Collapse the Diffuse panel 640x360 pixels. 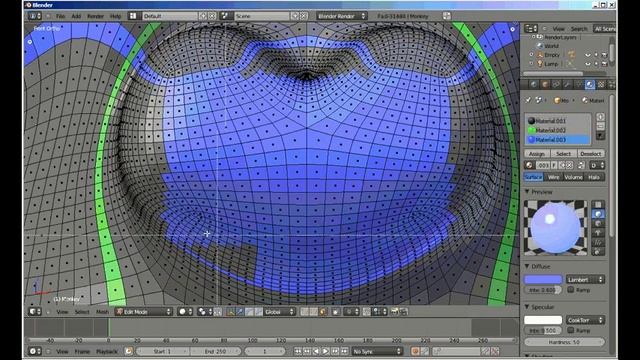pyautogui.click(x=527, y=266)
